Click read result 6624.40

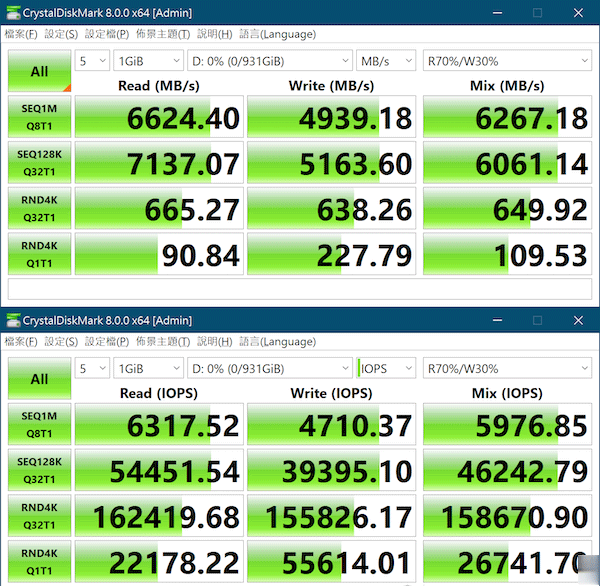click(x=159, y=117)
